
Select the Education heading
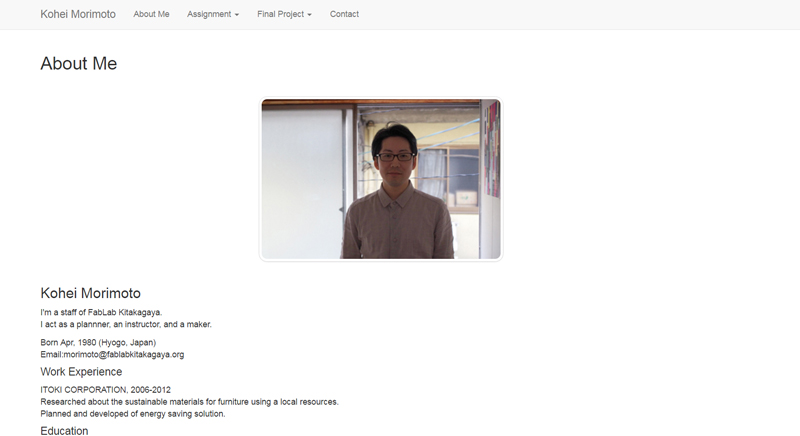click(64, 431)
